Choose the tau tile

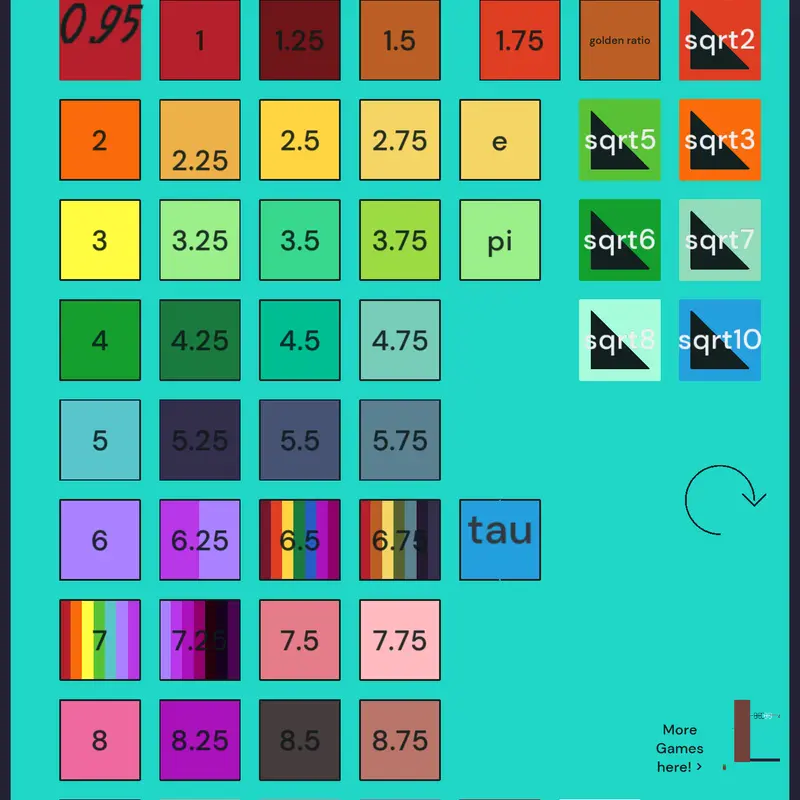click(500, 540)
